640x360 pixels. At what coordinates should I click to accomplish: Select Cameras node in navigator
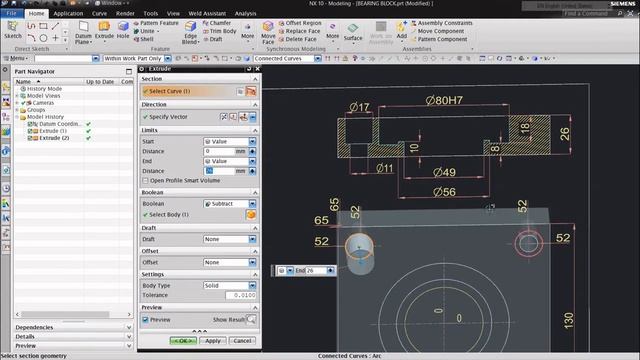[x=43, y=103]
